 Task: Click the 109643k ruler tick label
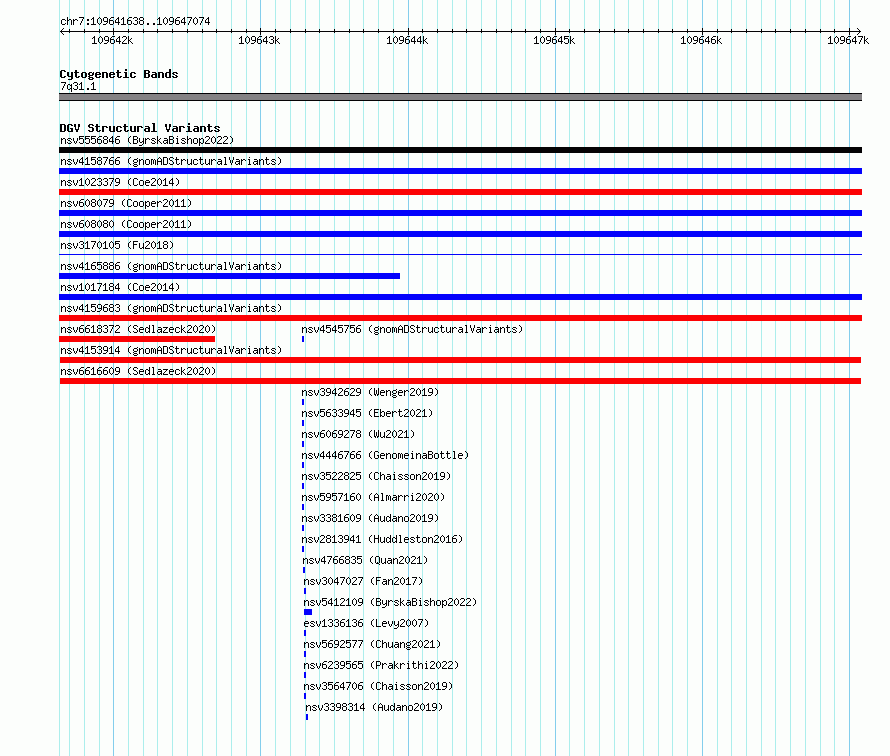259,40
